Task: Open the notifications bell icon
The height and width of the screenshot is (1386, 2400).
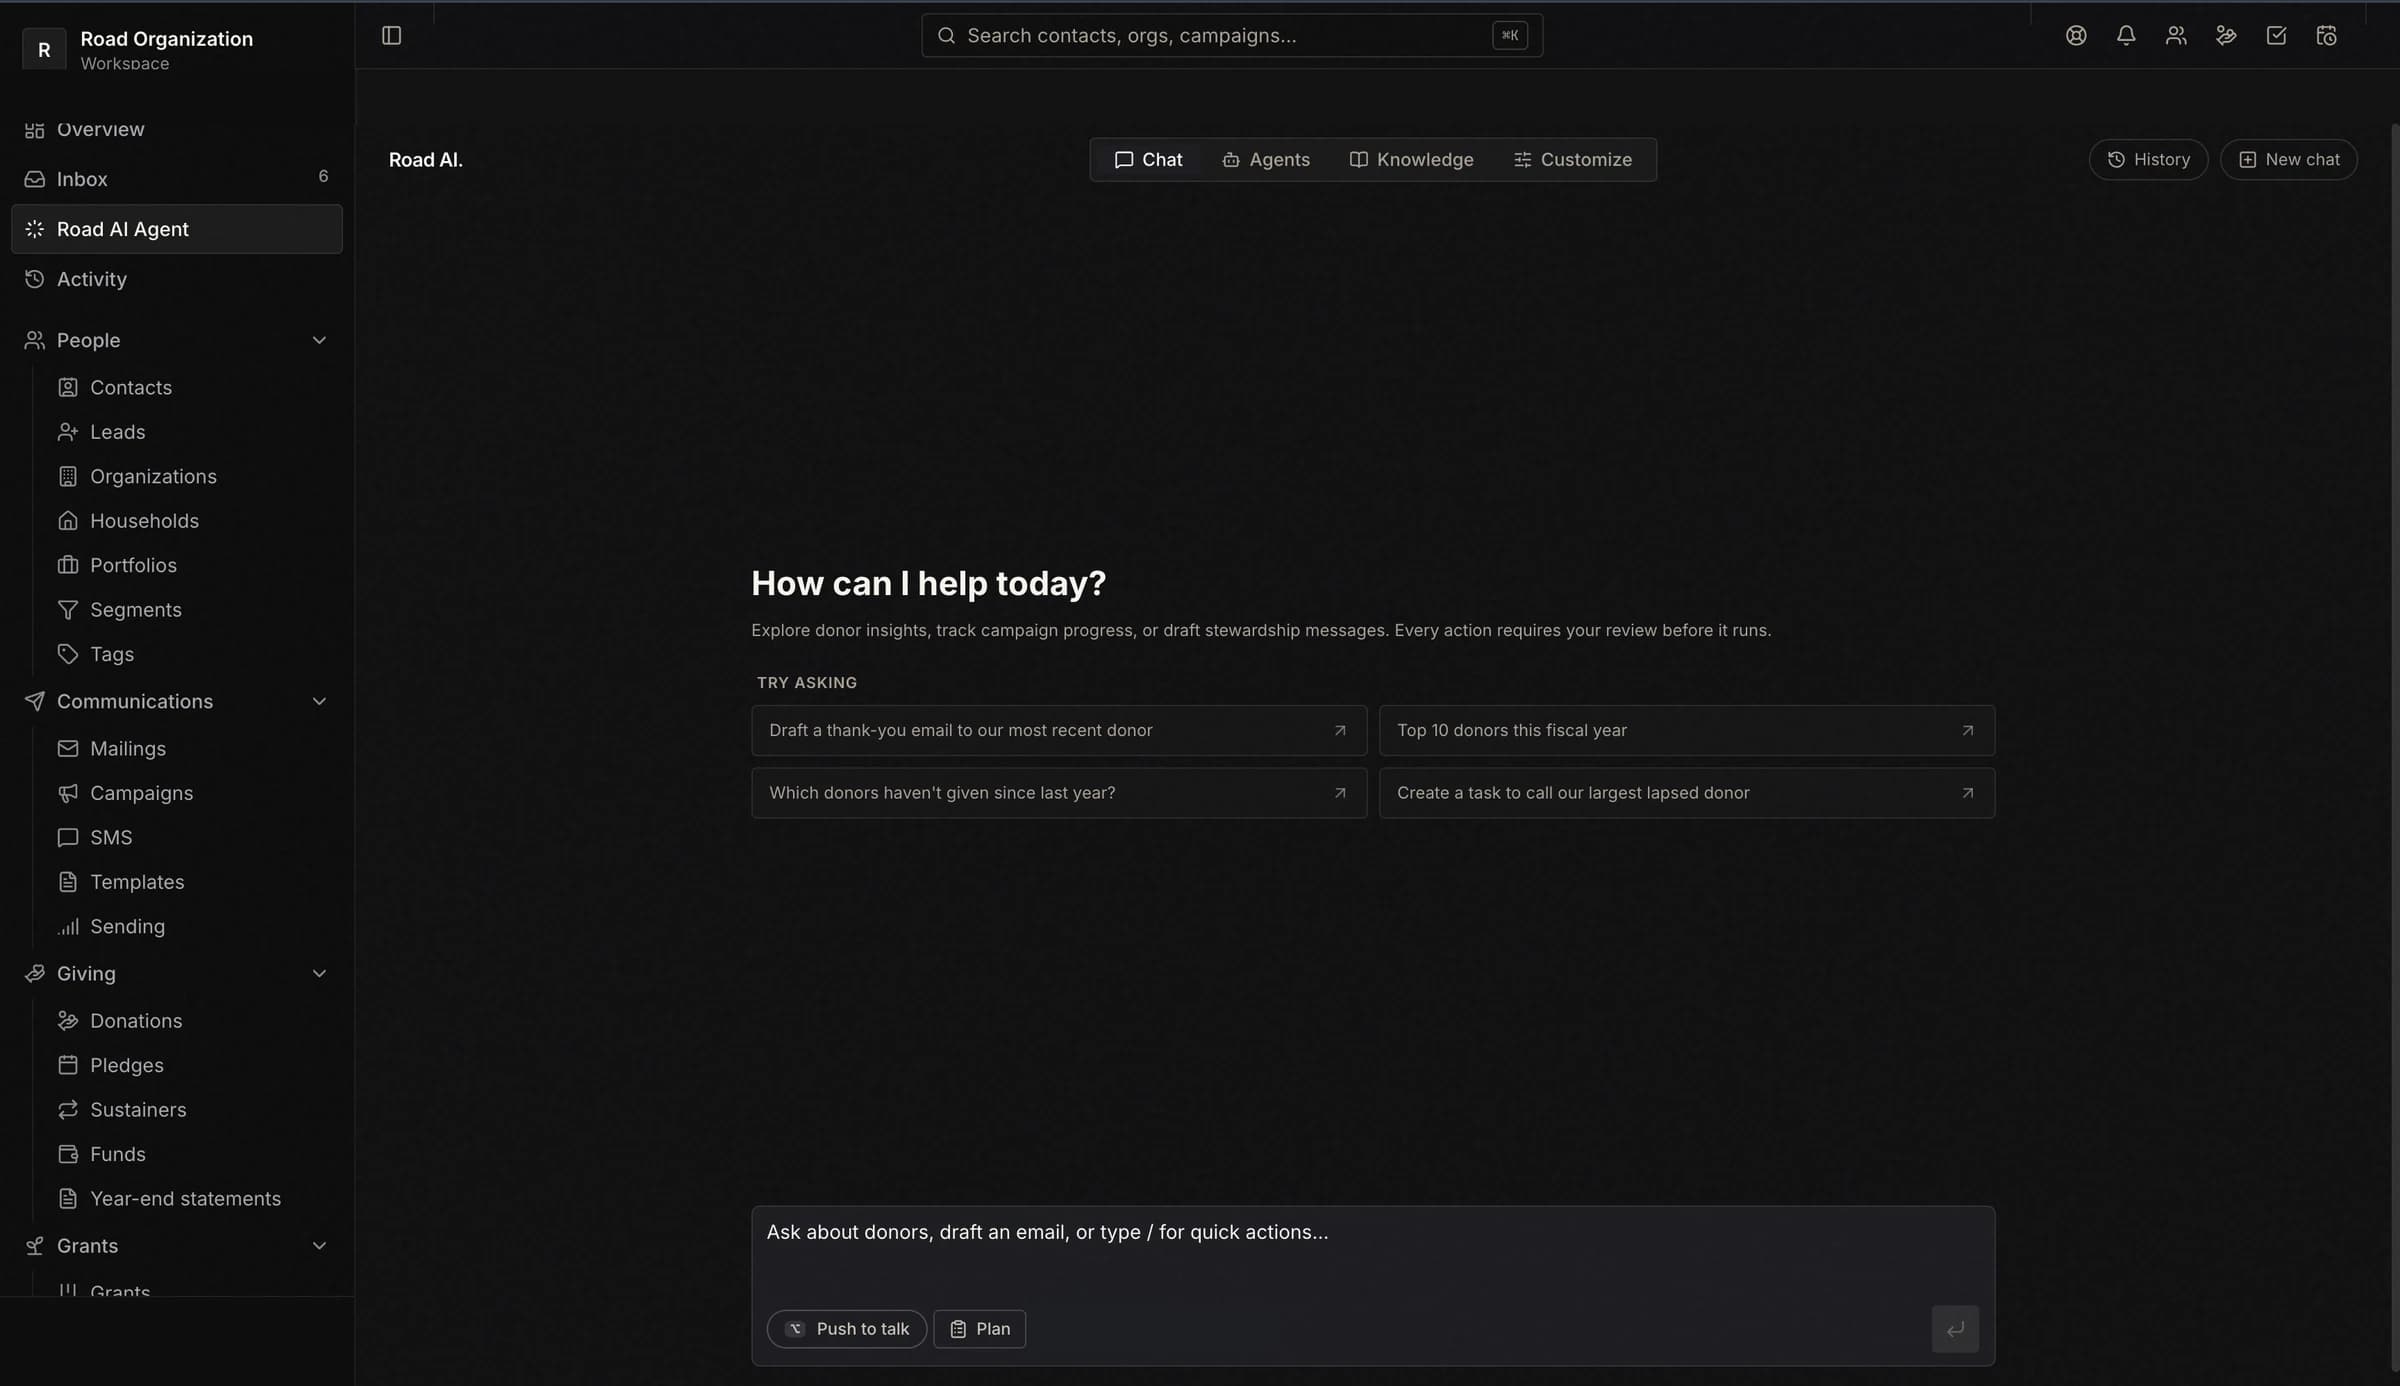Action: coord(2126,35)
